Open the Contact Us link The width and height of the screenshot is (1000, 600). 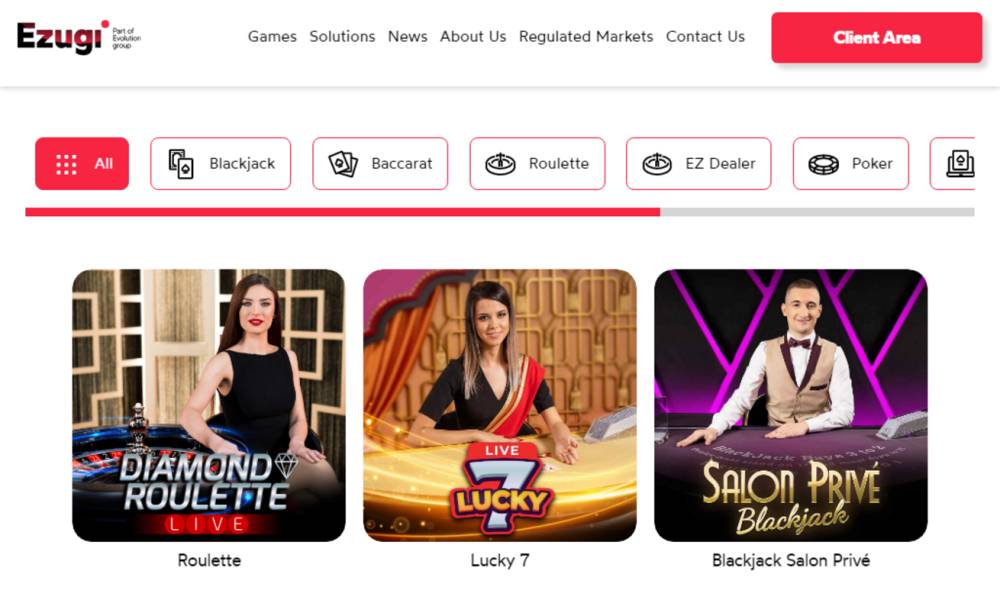pos(705,37)
